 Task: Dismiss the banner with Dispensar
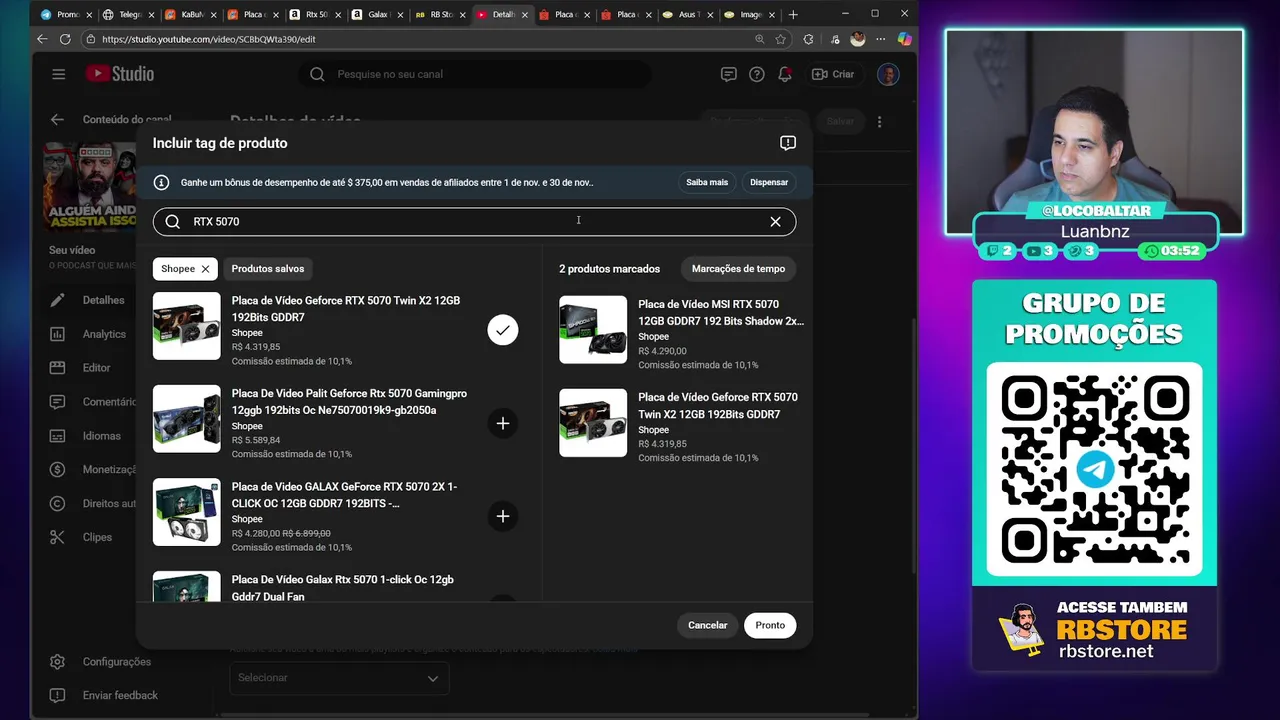pyautogui.click(x=769, y=182)
